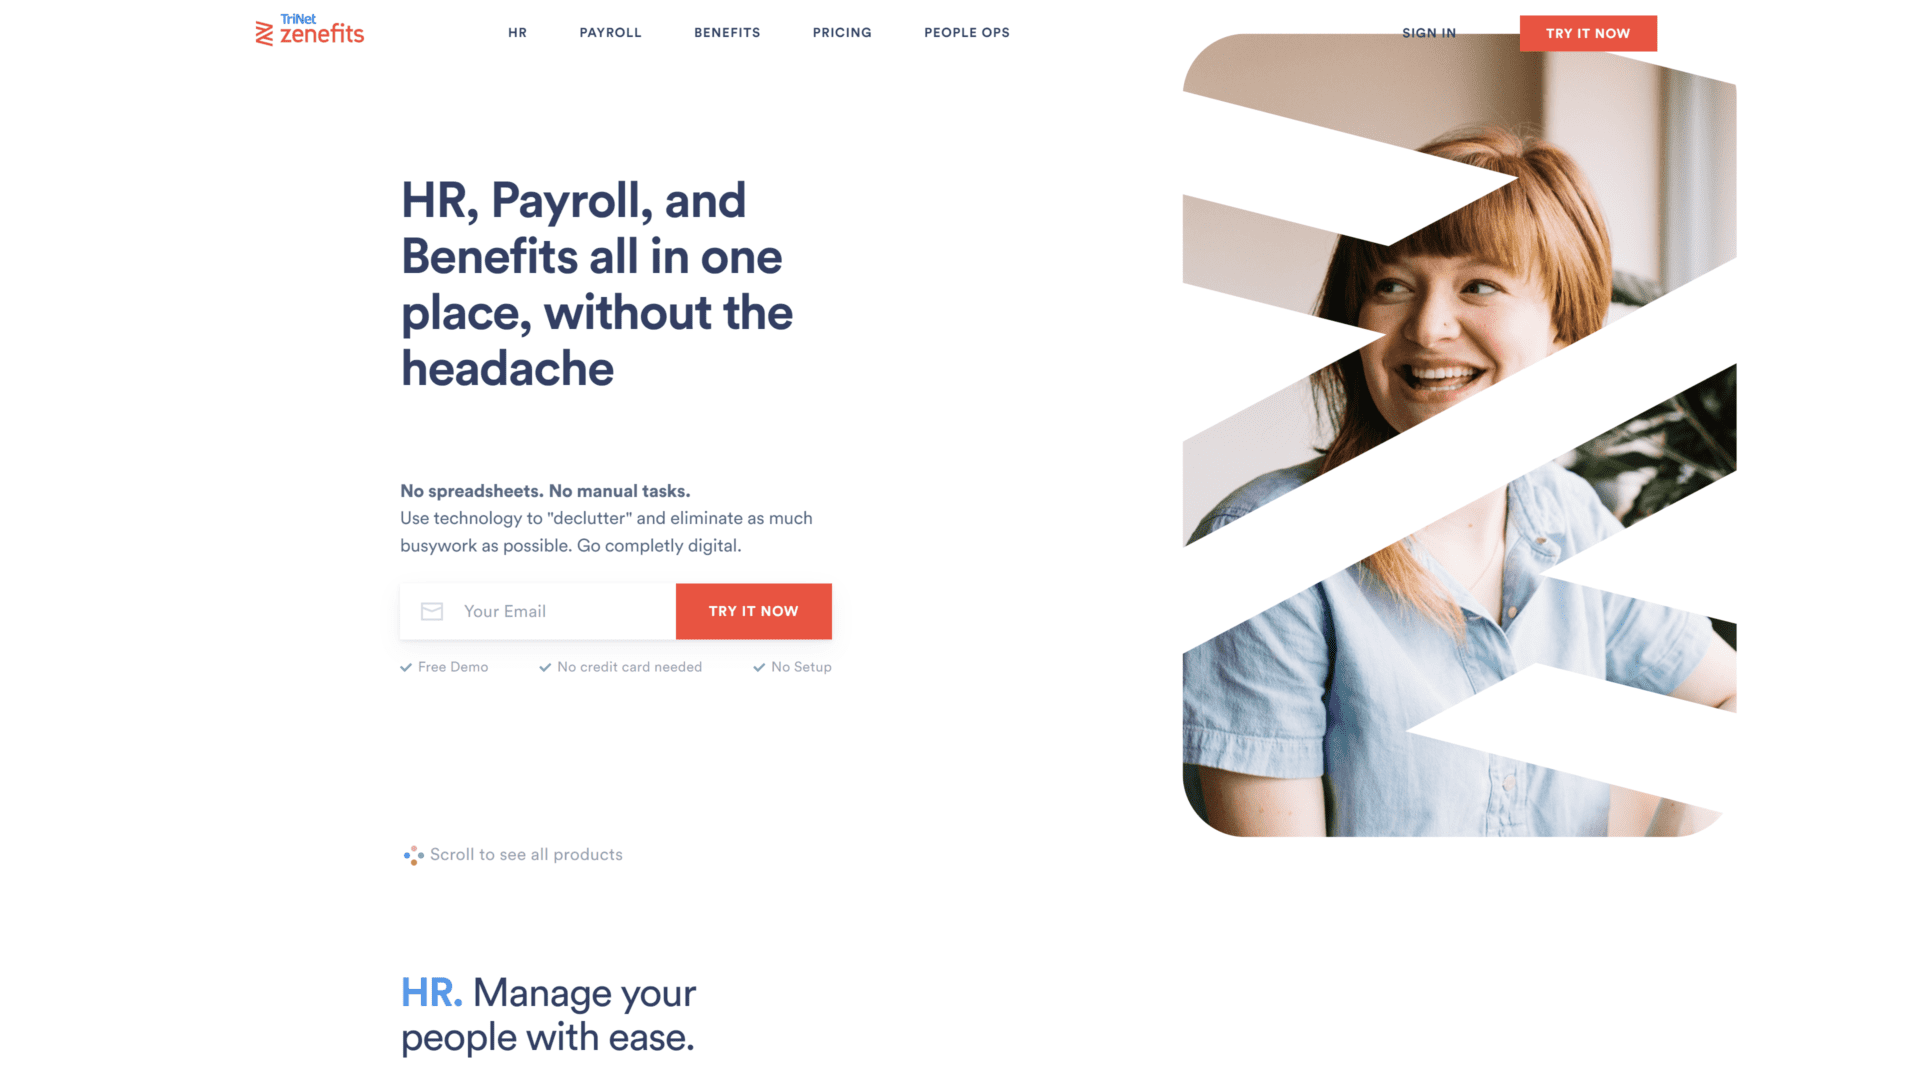The height and width of the screenshot is (1080, 1920).
Task: Click the no setup checkmark icon
Action: tap(758, 666)
